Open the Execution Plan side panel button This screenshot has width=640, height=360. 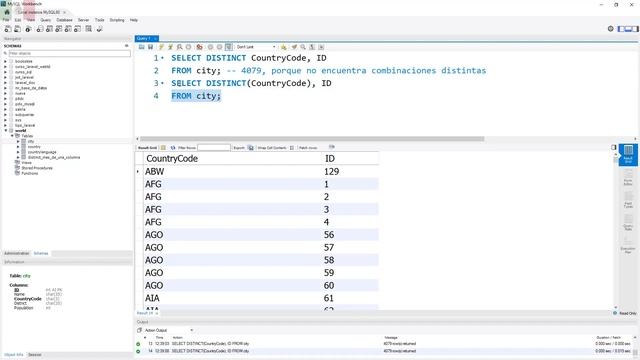tap(628, 244)
